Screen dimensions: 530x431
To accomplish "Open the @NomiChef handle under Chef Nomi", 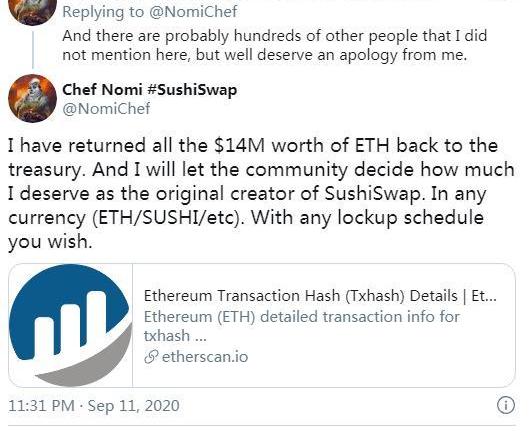I will [x=106, y=109].
